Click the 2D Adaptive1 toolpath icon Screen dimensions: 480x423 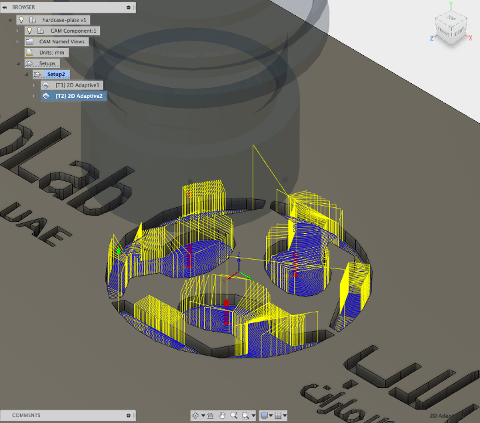(46, 85)
